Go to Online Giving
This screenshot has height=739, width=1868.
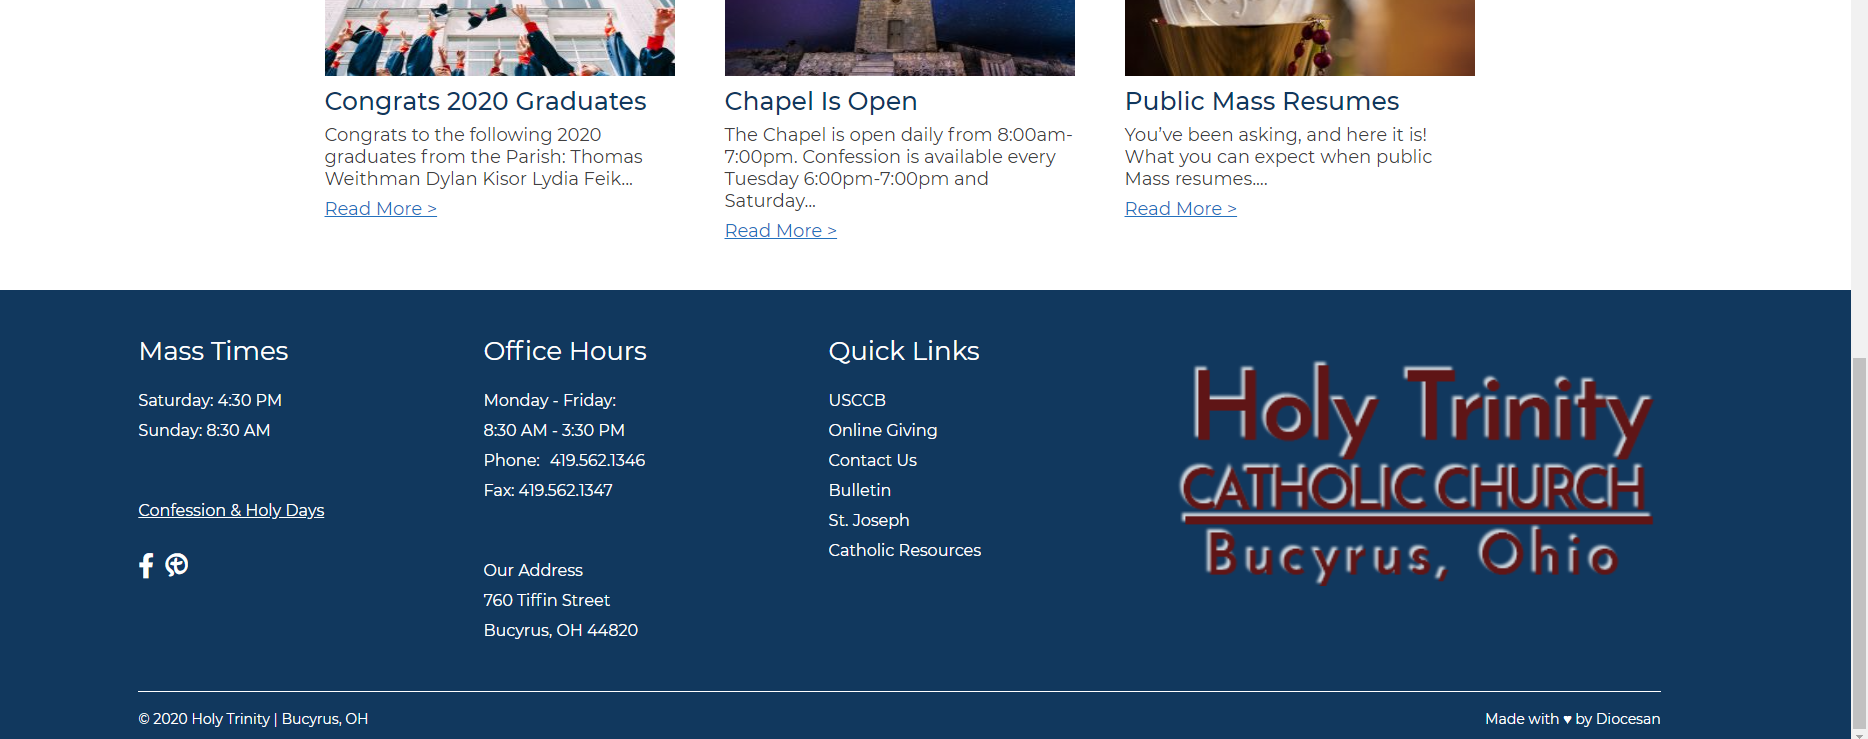(882, 430)
